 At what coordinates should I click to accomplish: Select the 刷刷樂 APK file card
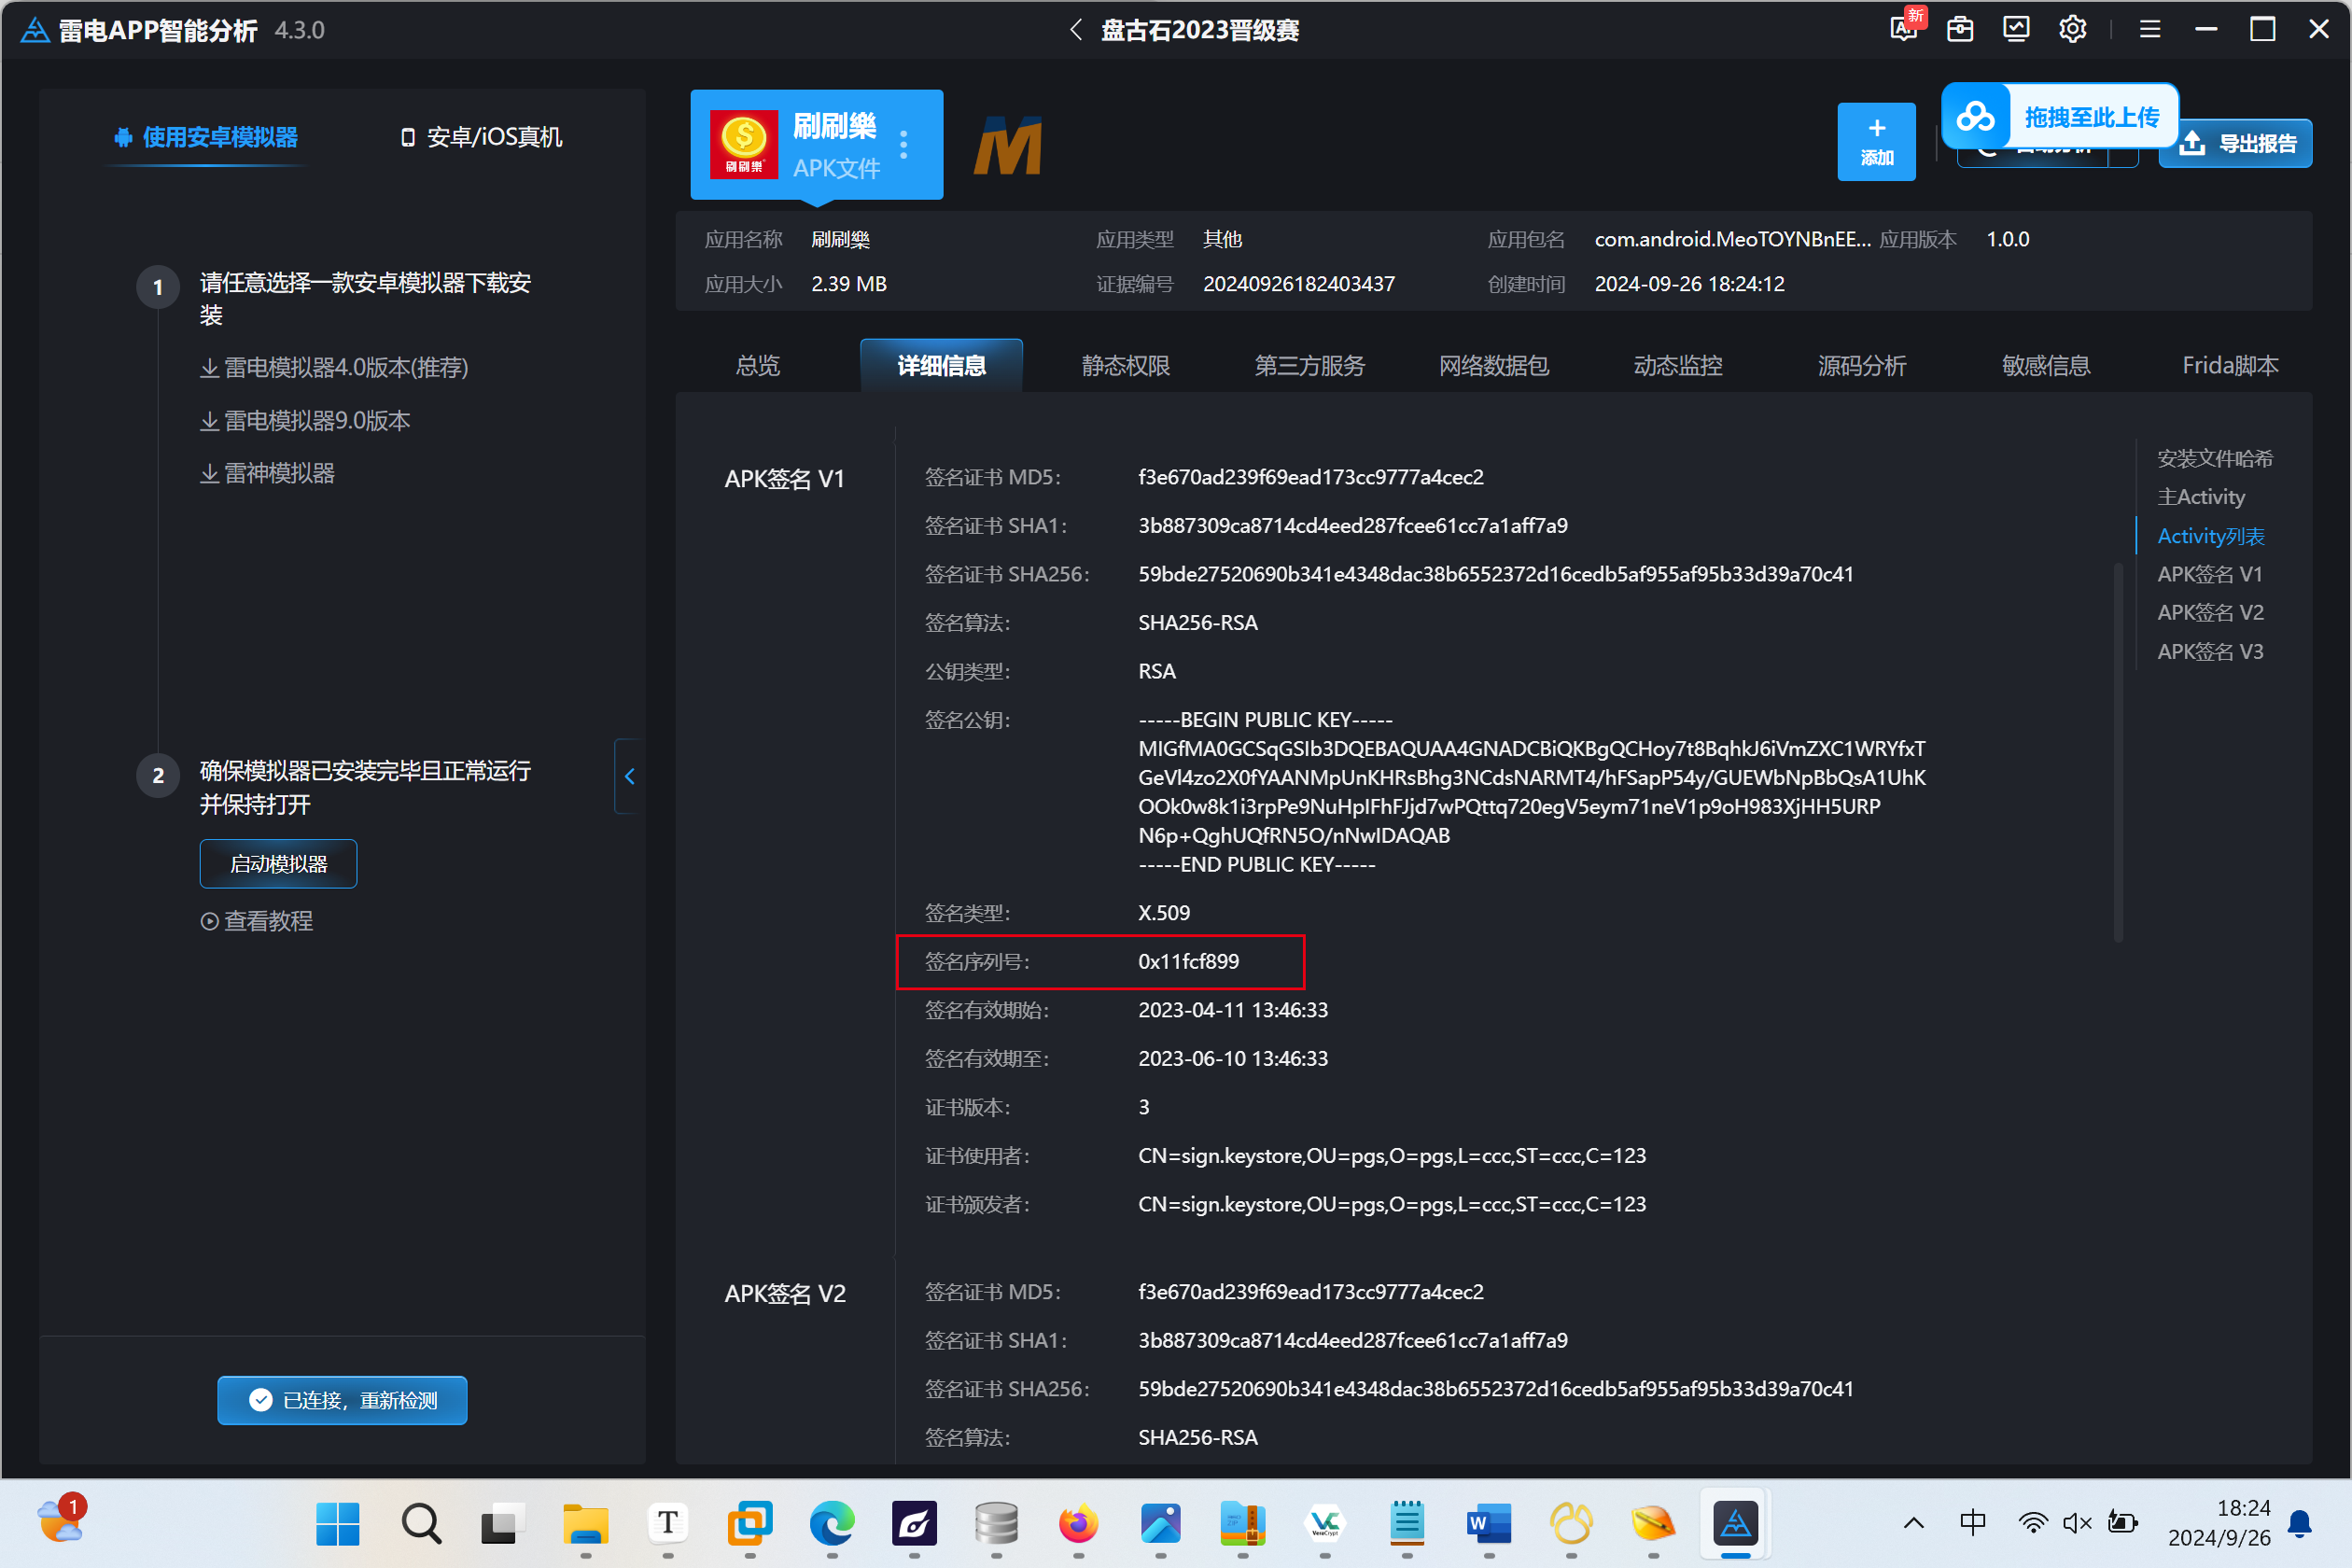[x=816, y=145]
